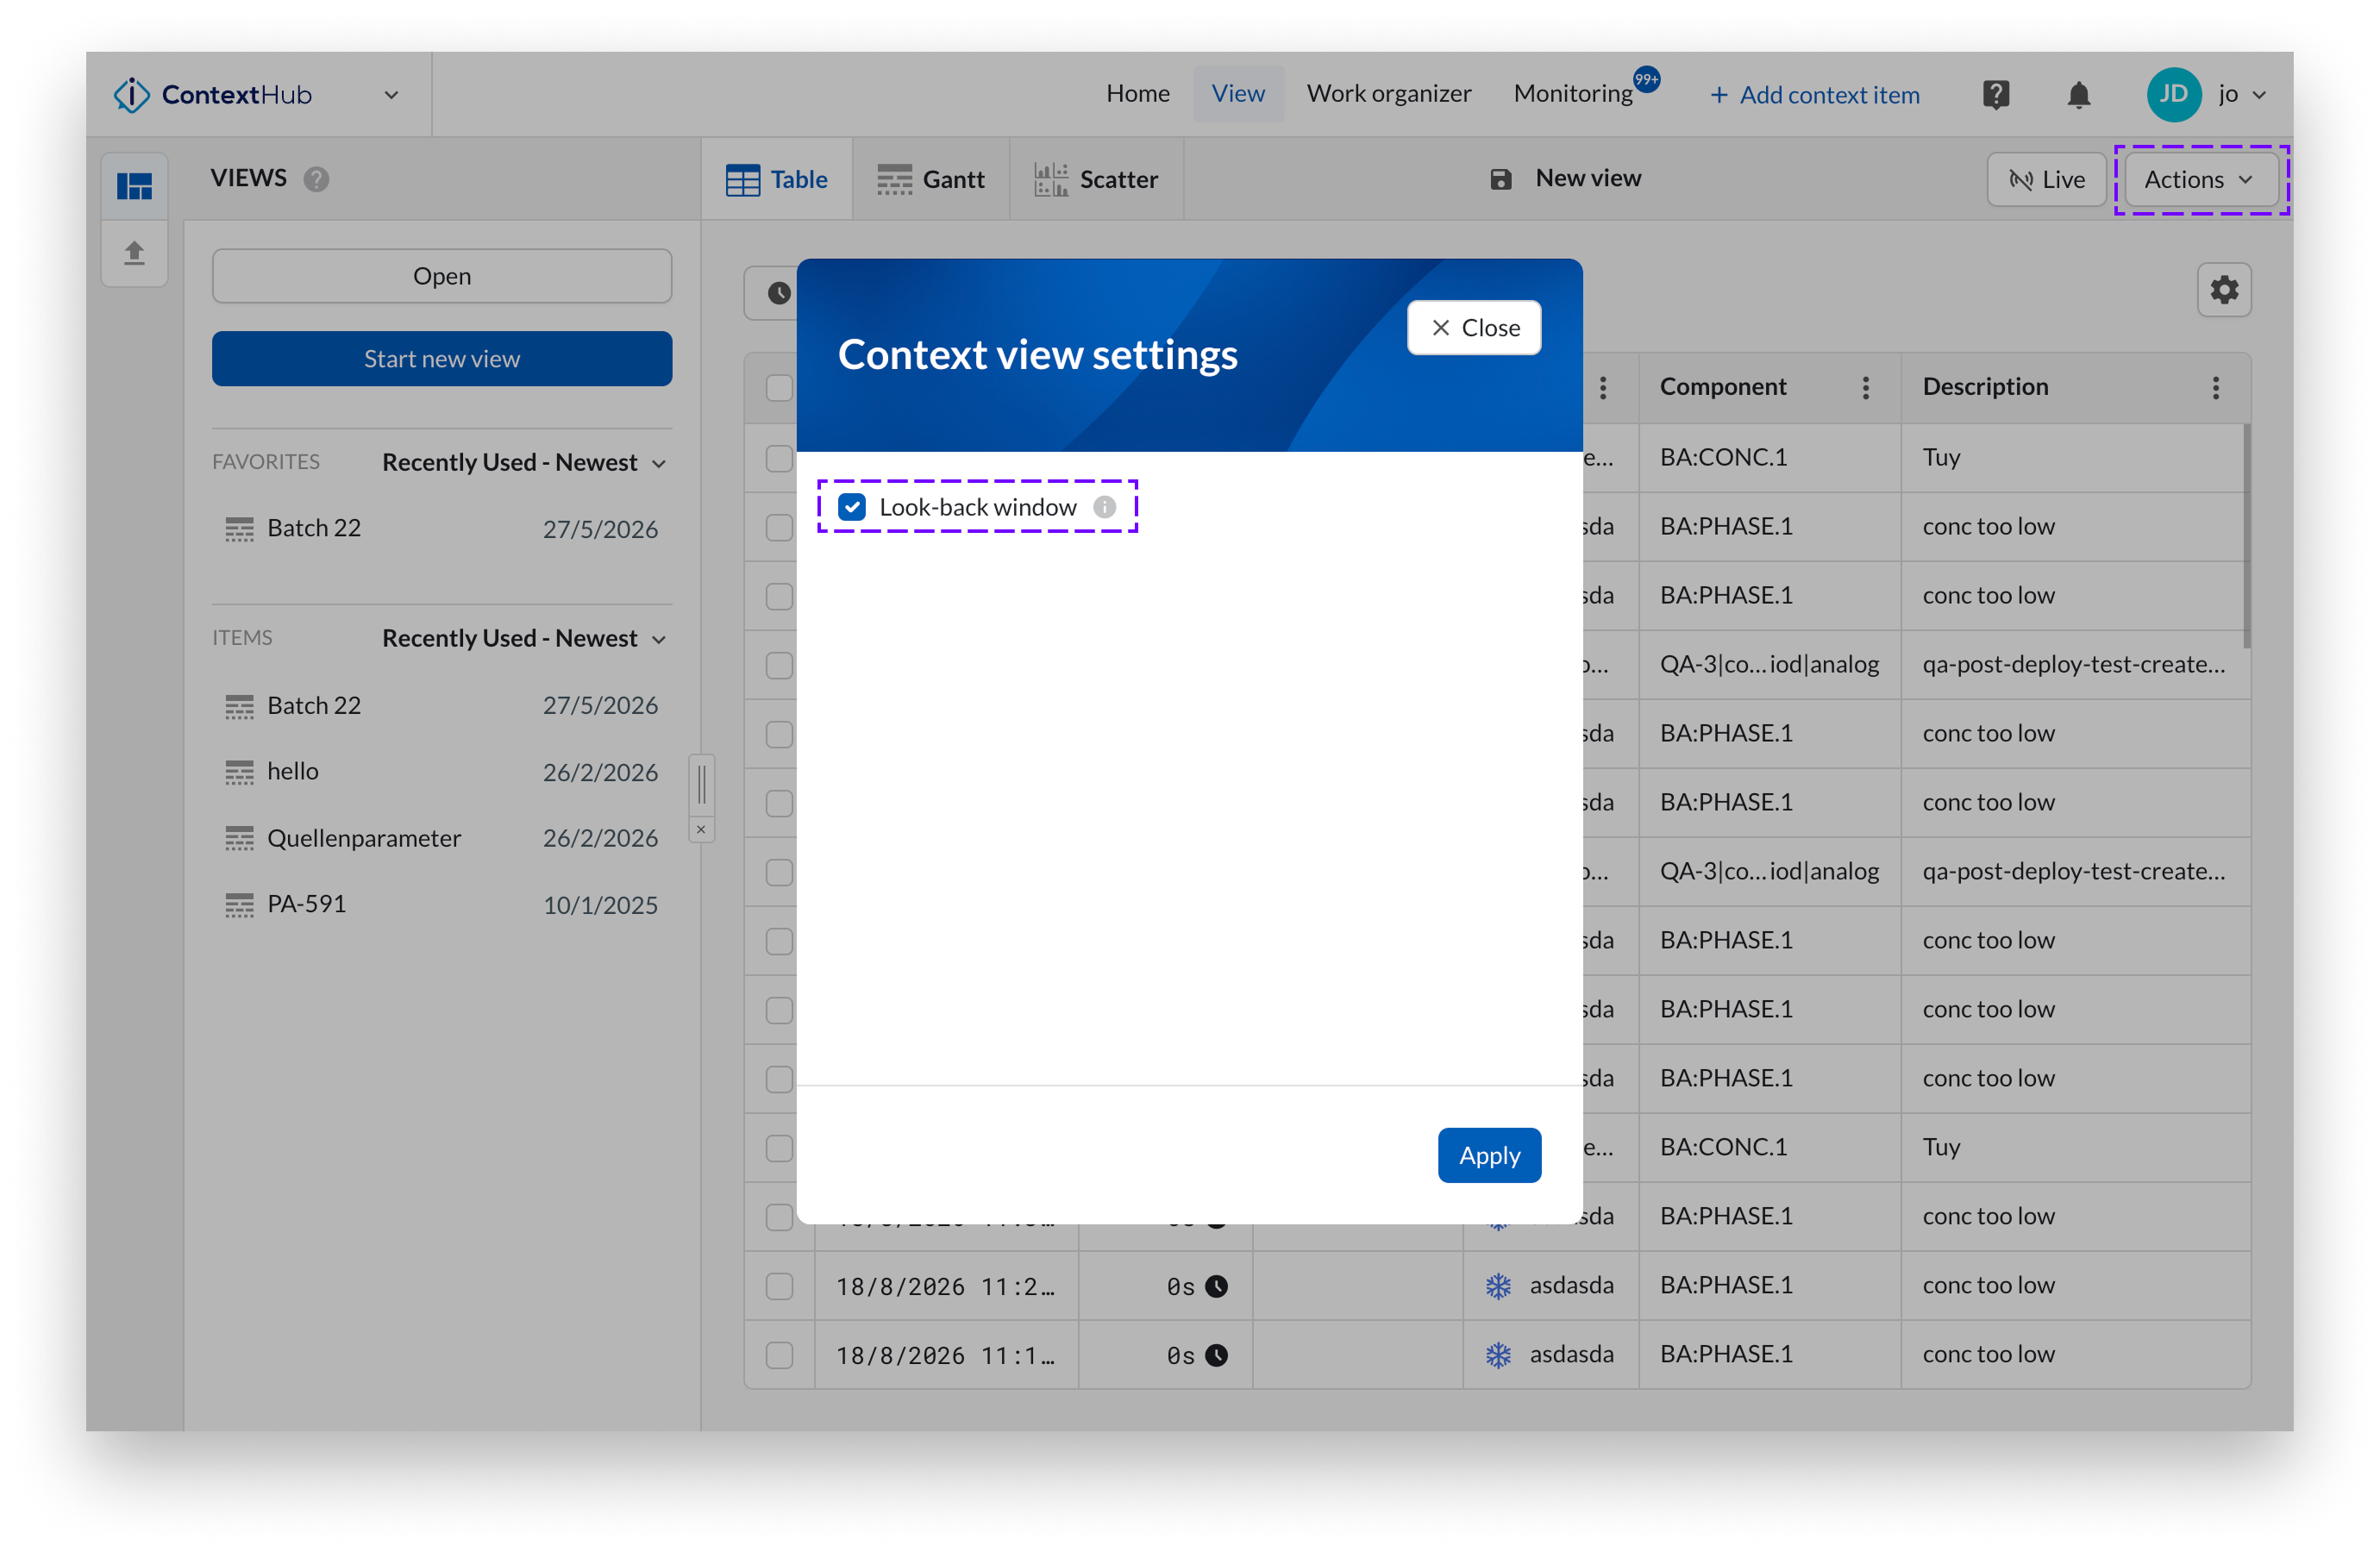Toggle the select-all header checkbox
This screenshot has height=1552, width=2380.
tap(779, 388)
